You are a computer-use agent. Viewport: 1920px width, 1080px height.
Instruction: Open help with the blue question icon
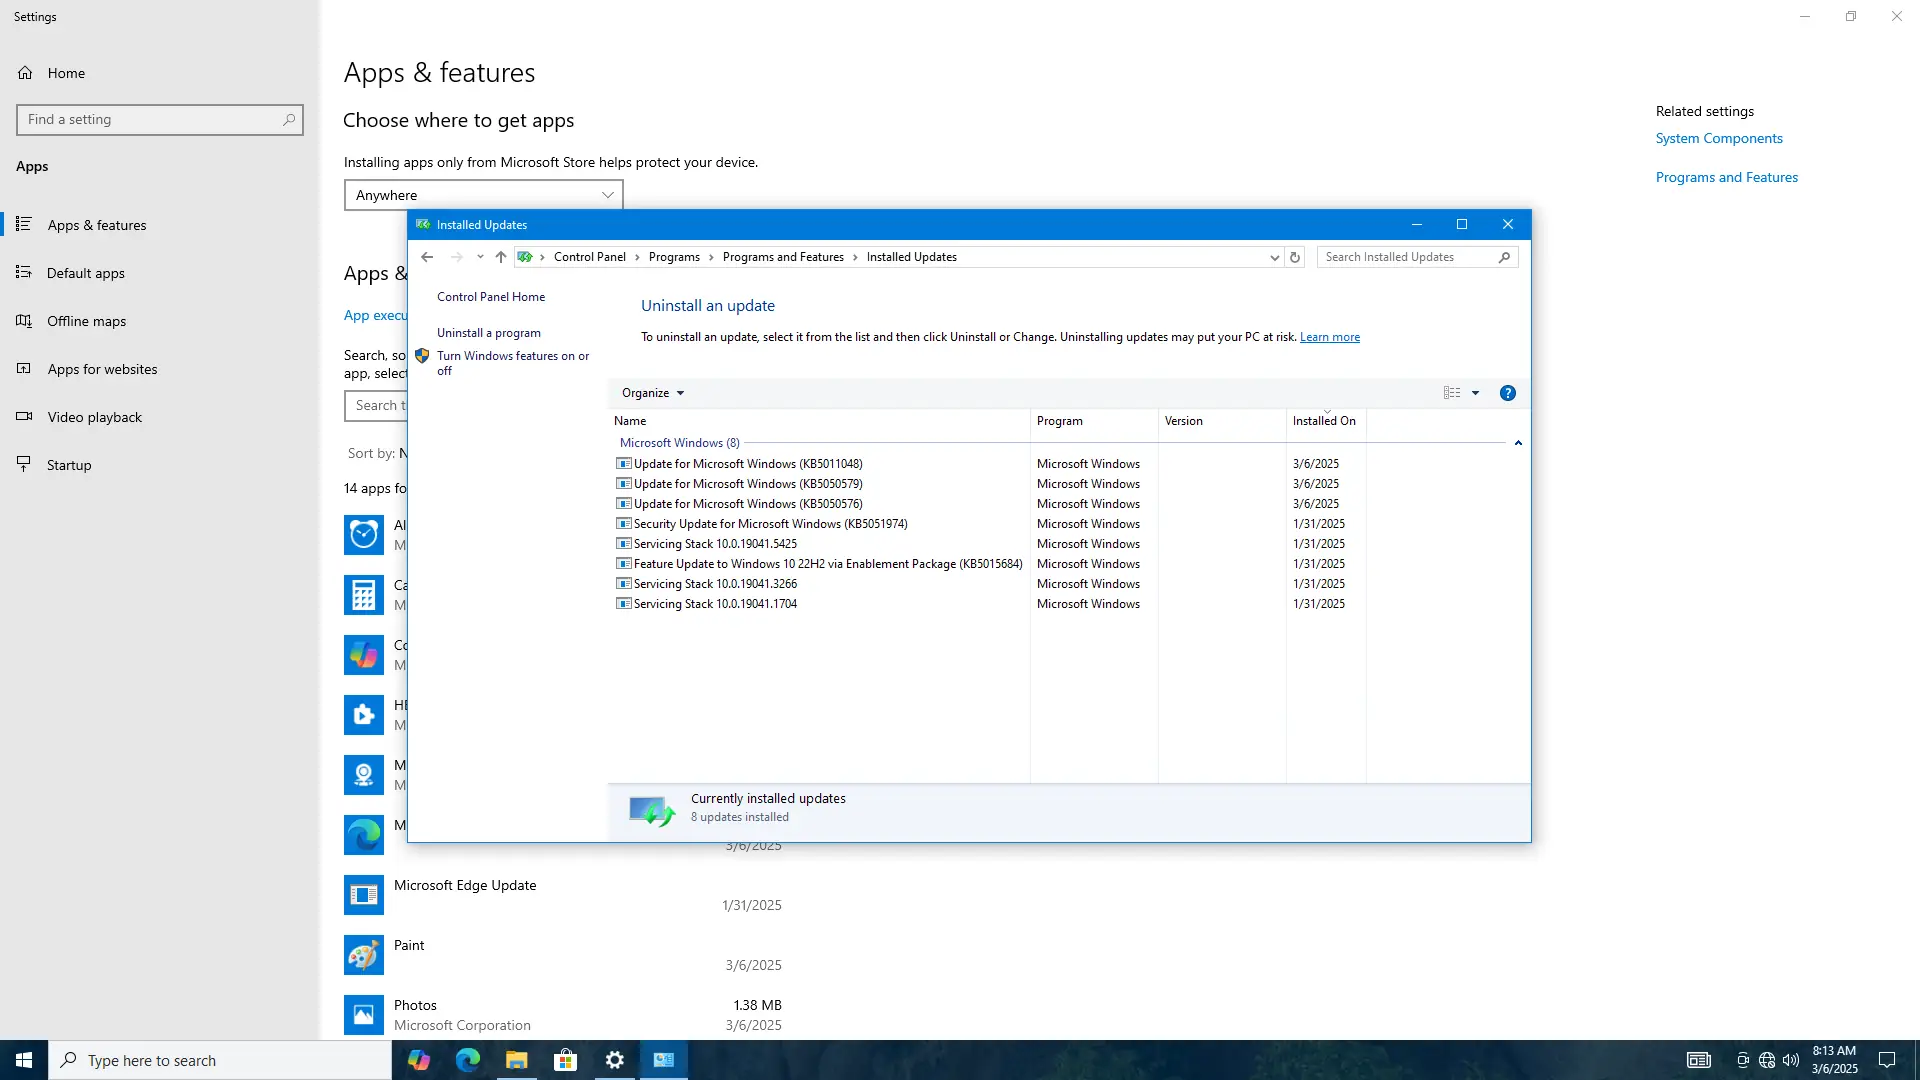coord(1508,393)
